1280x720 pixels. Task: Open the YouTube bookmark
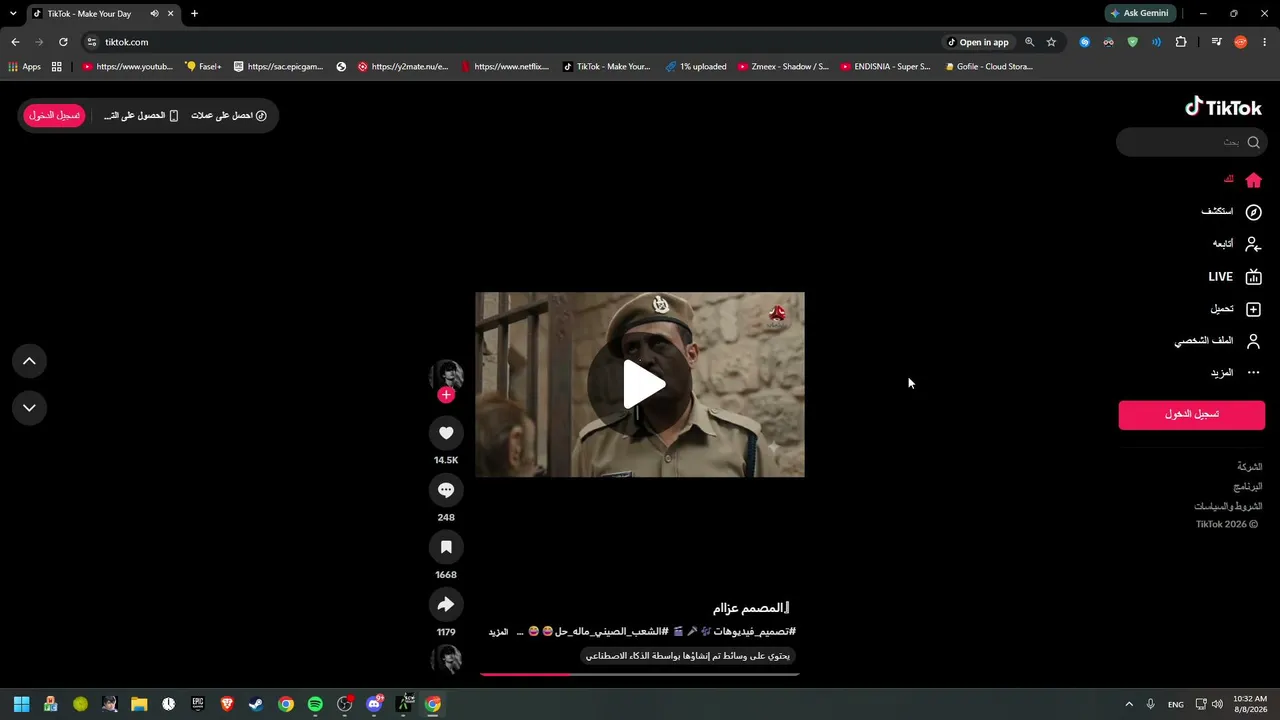[x=127, y=67]
